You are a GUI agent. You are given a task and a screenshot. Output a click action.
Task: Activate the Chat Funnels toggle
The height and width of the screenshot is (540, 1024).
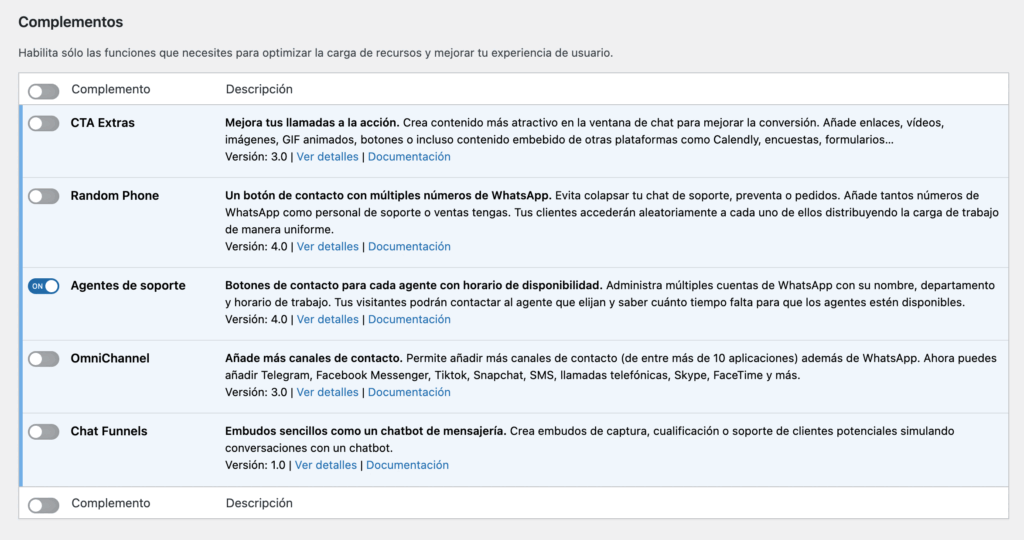tap(43, 432)
